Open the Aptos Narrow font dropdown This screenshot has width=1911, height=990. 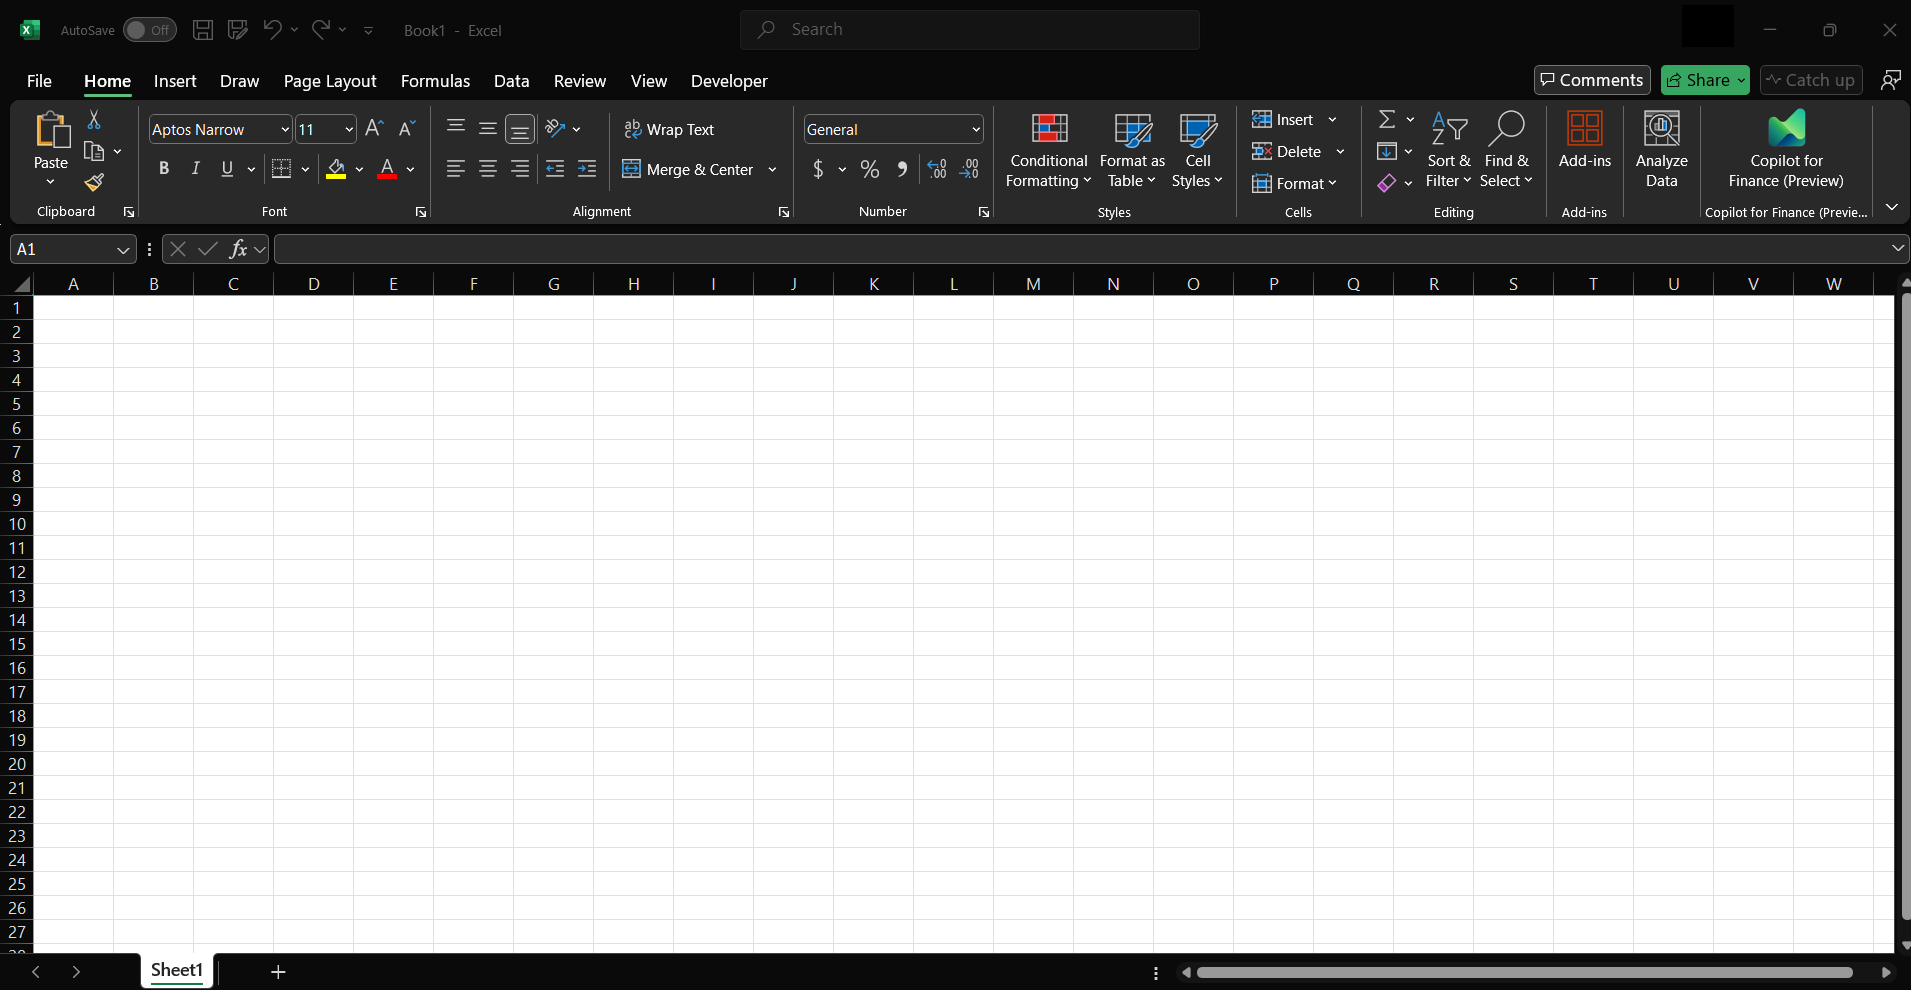point(285,129)
